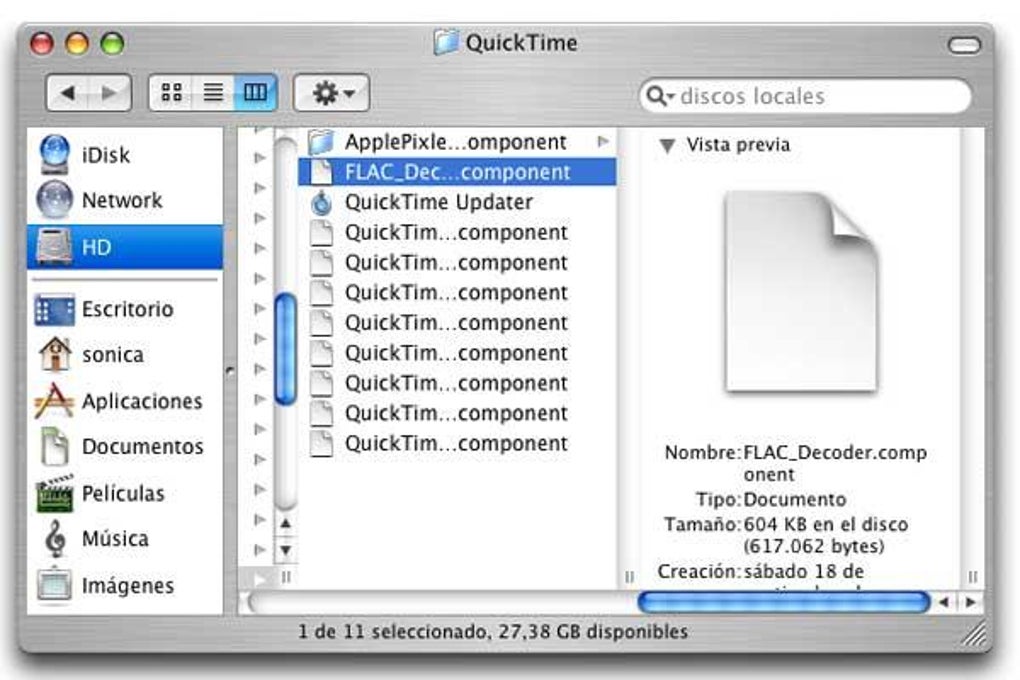Select QuickTime Updater item

click(457, 202)
